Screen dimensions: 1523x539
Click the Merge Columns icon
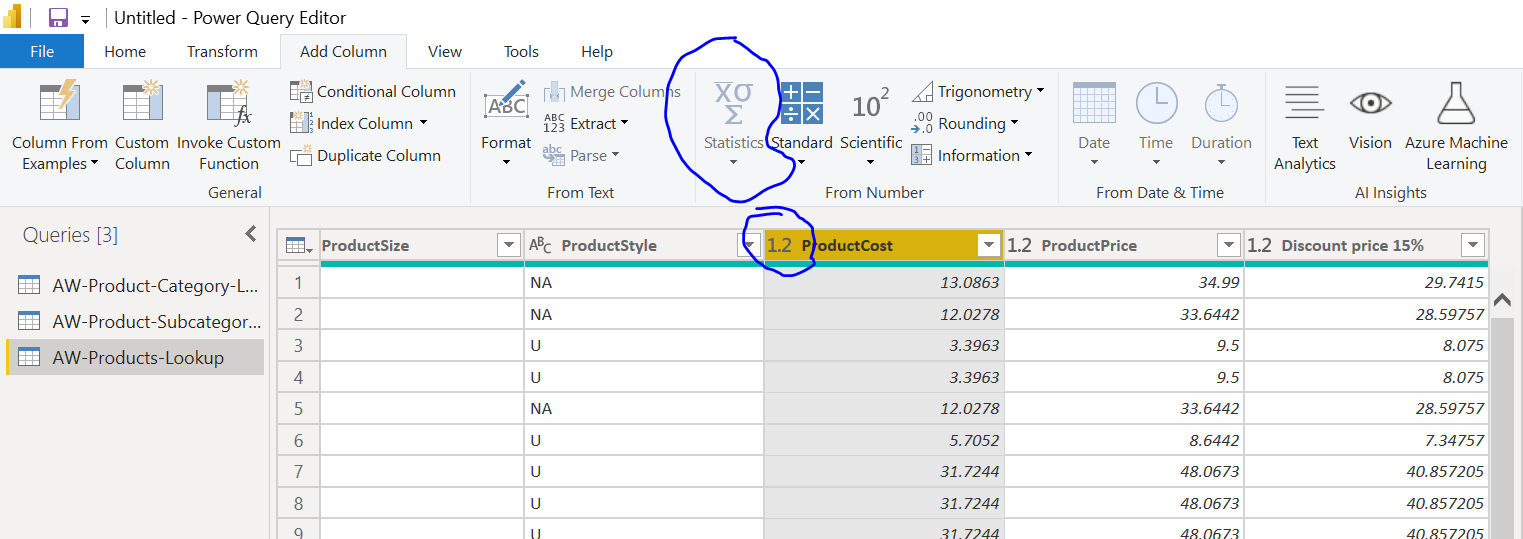pyautogui.click(x=555, y=92)
